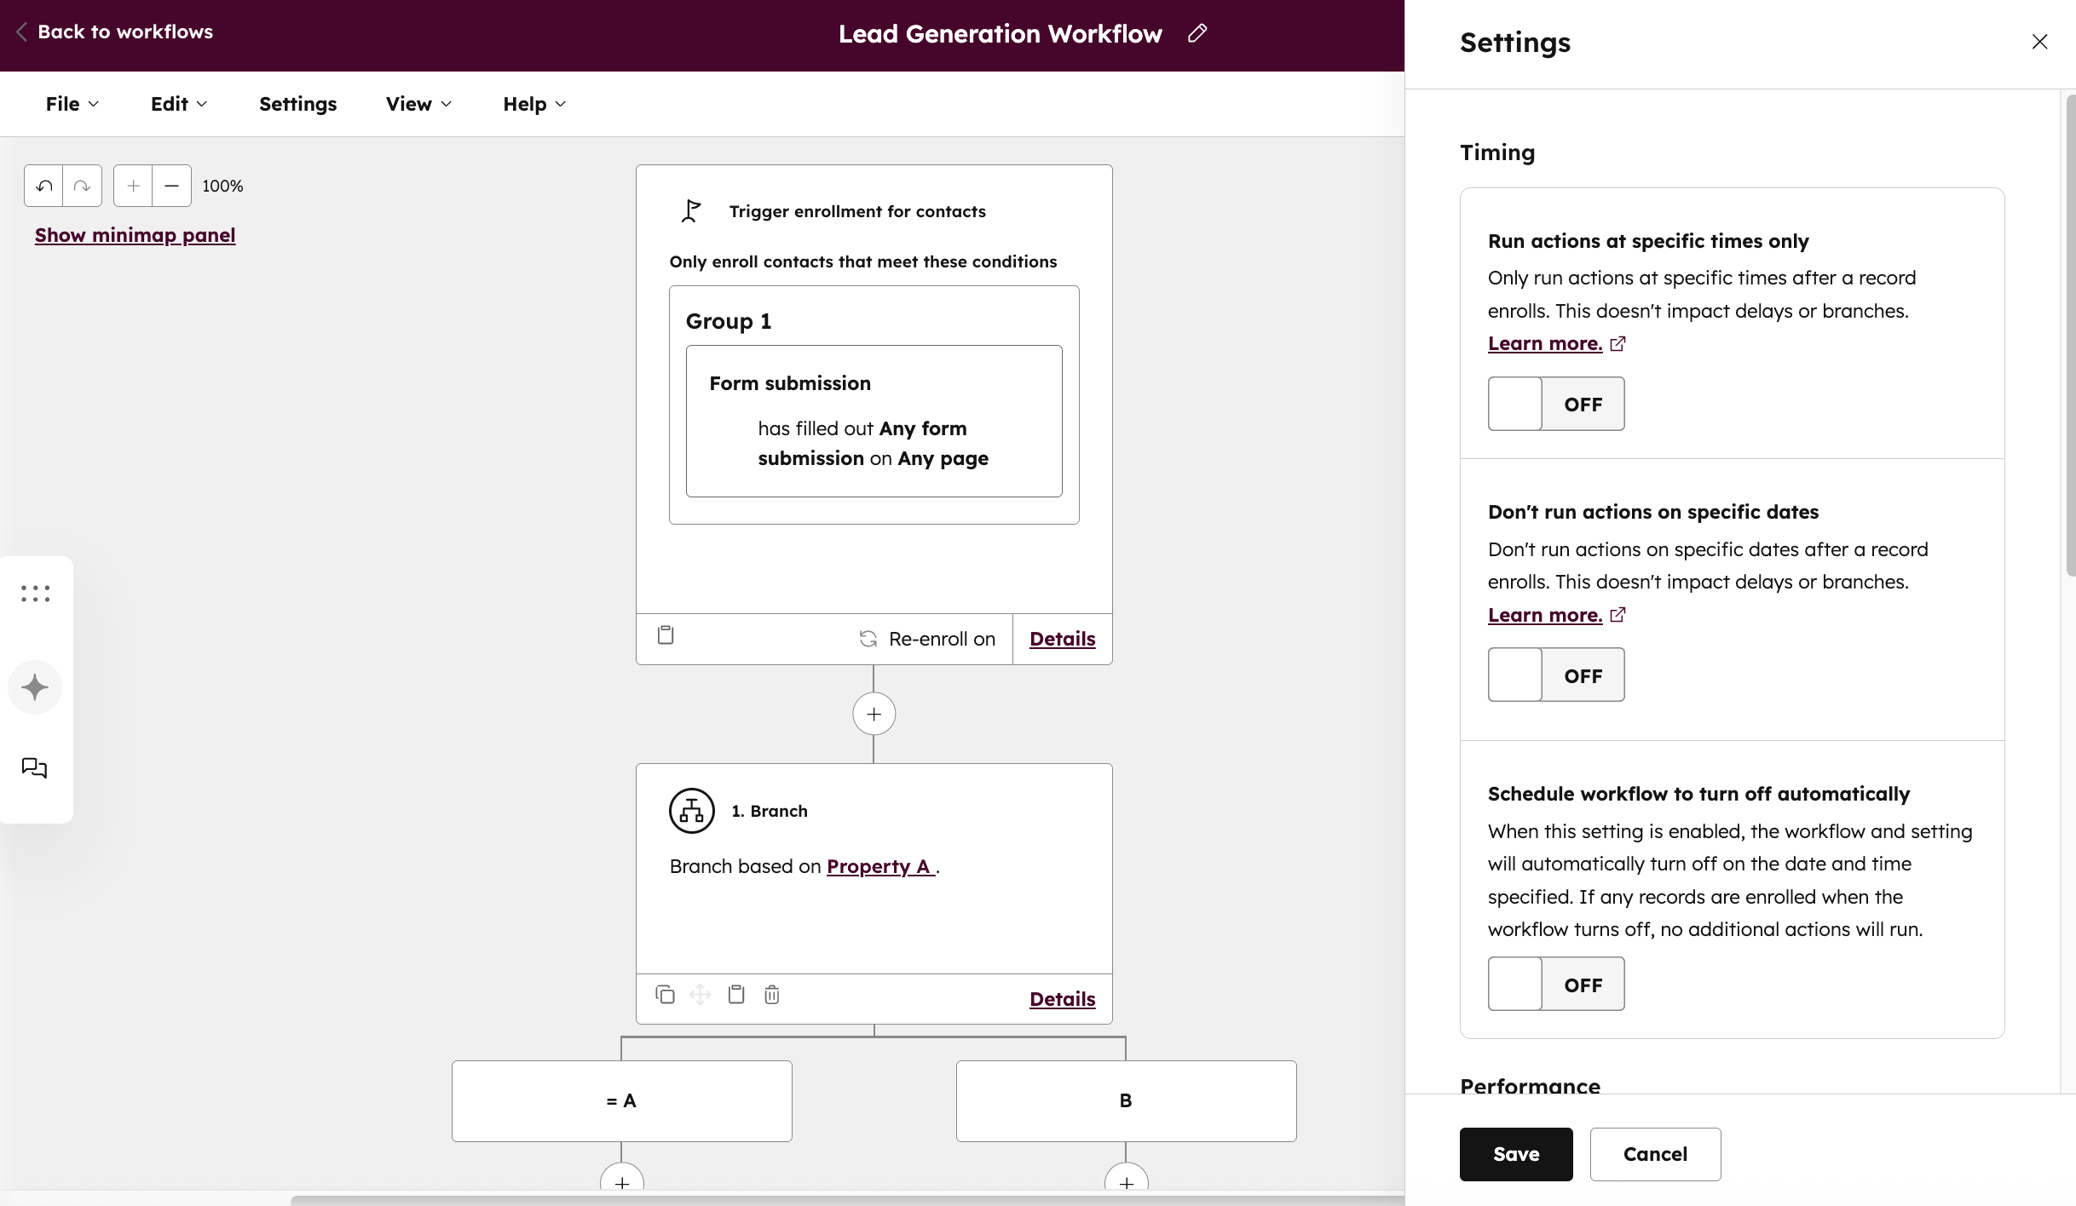Click the plus button below the trigger card
Image resolution: width=2076 pixels, height=1206 pixels.
[x=873, y=713]
